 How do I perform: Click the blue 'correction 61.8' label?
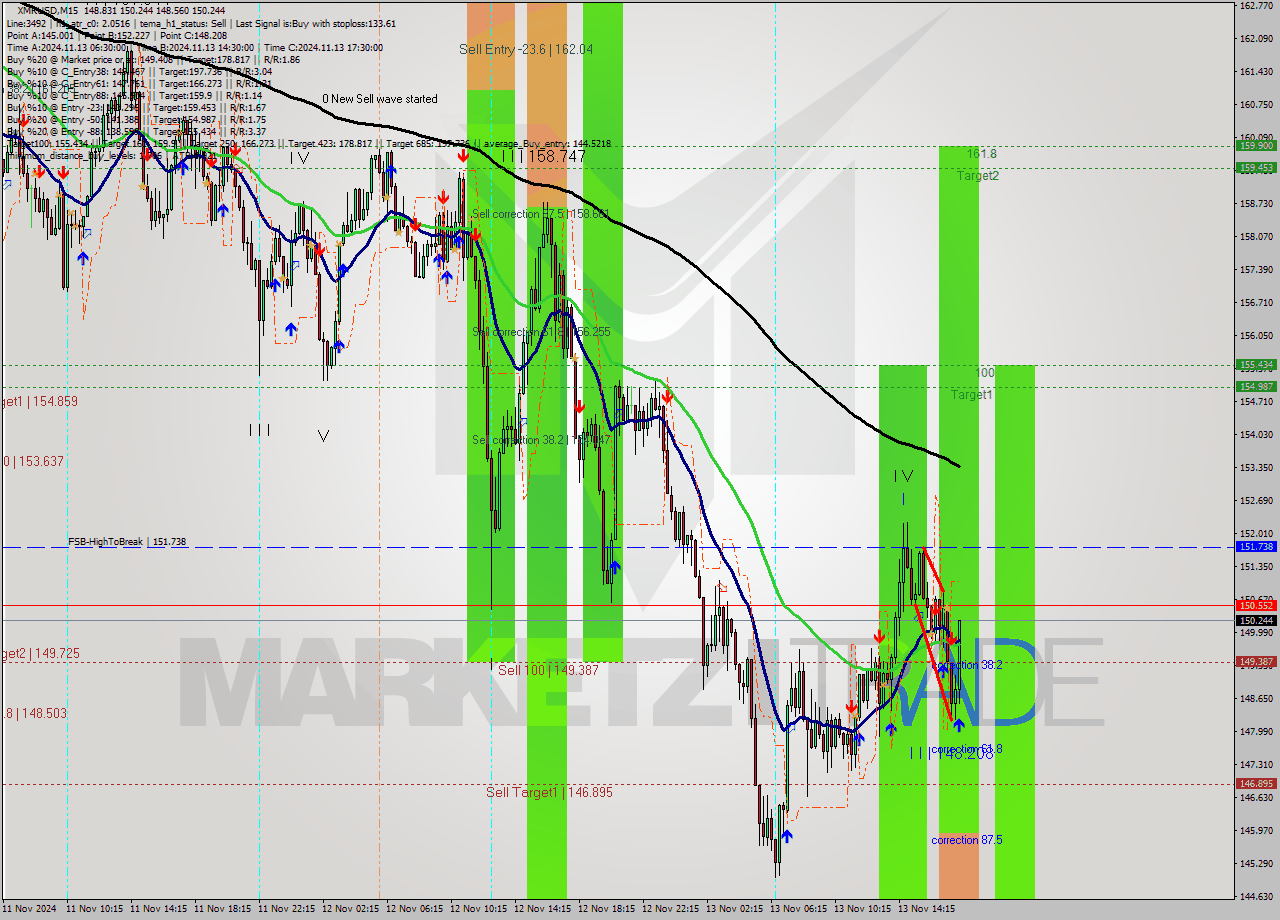tap(967, 749)
